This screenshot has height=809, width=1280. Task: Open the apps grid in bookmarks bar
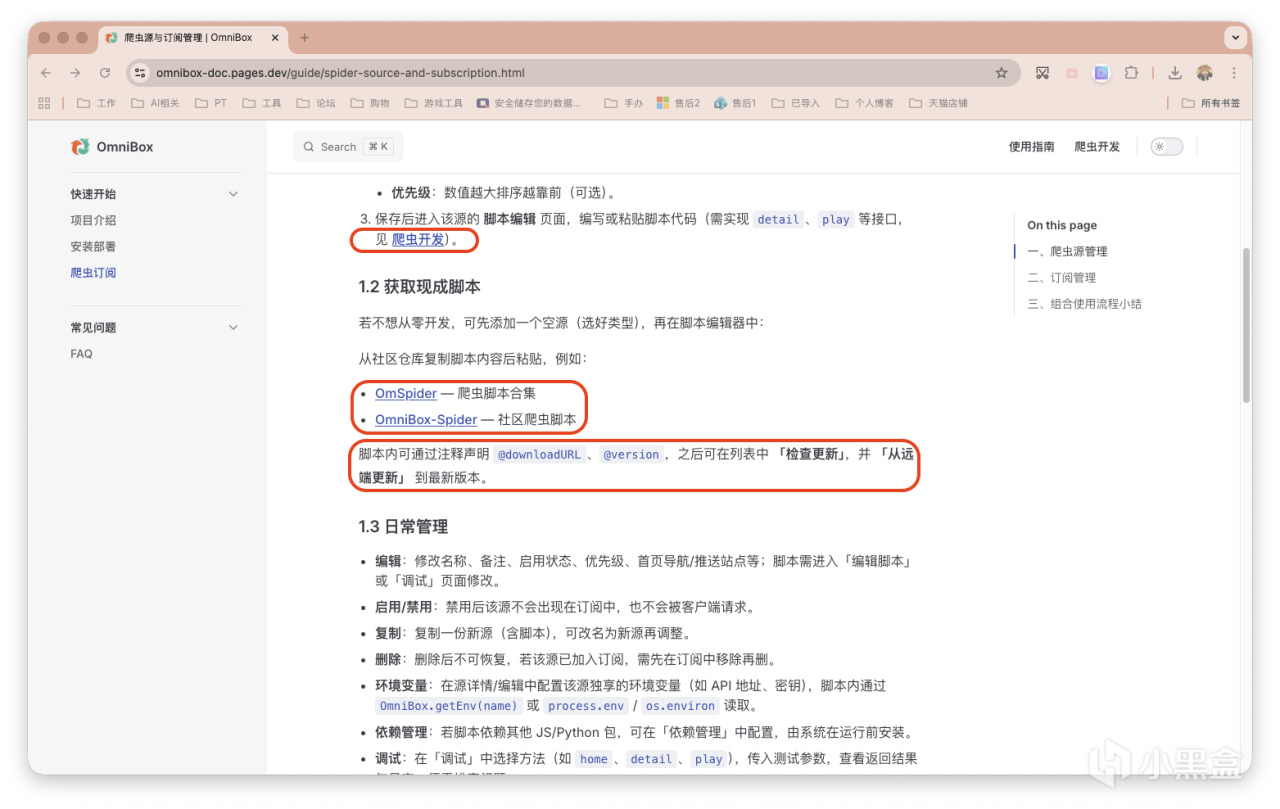click(44, 103)
